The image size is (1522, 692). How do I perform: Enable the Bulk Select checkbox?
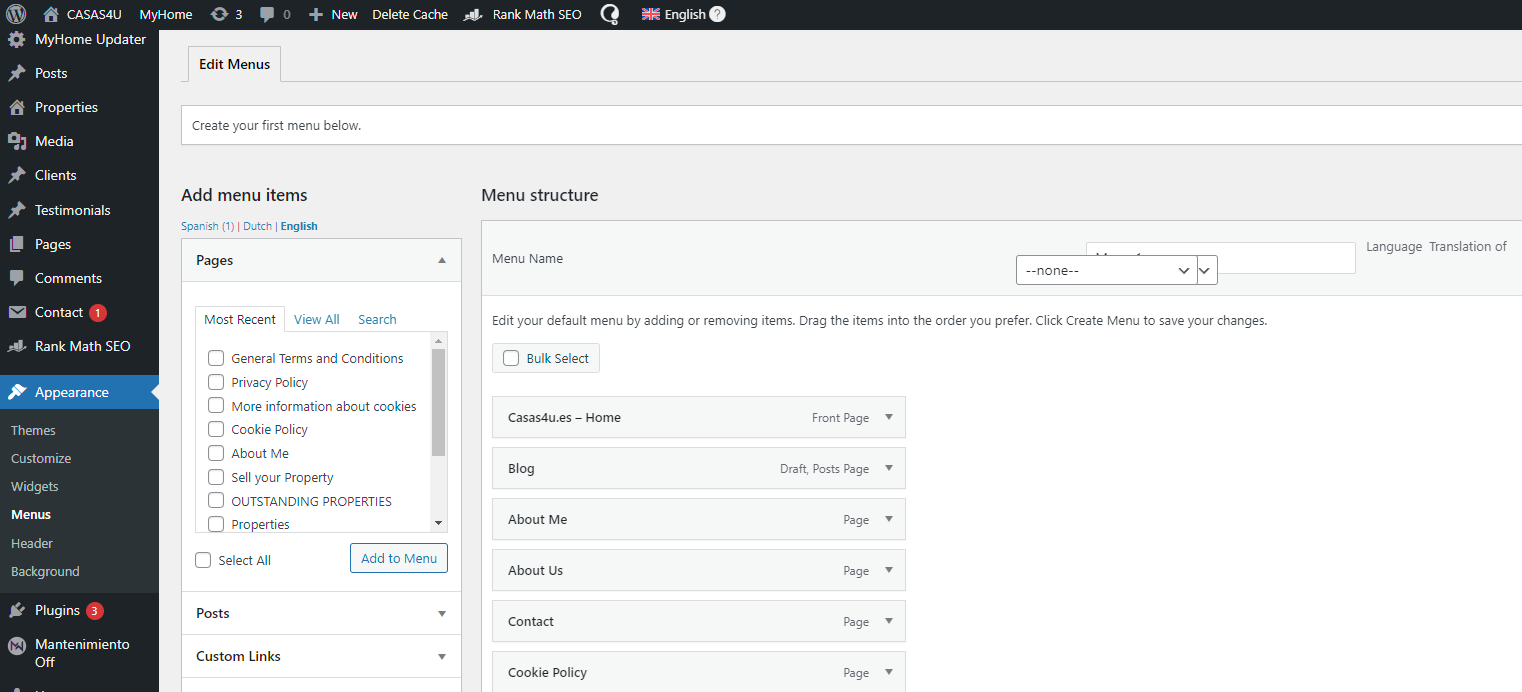click(511, 358)
